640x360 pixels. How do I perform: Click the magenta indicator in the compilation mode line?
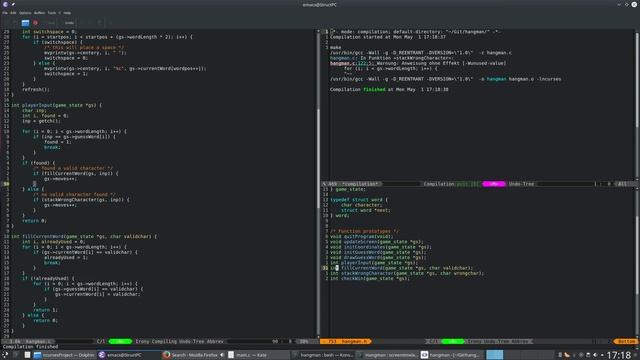tap(494, 184)
